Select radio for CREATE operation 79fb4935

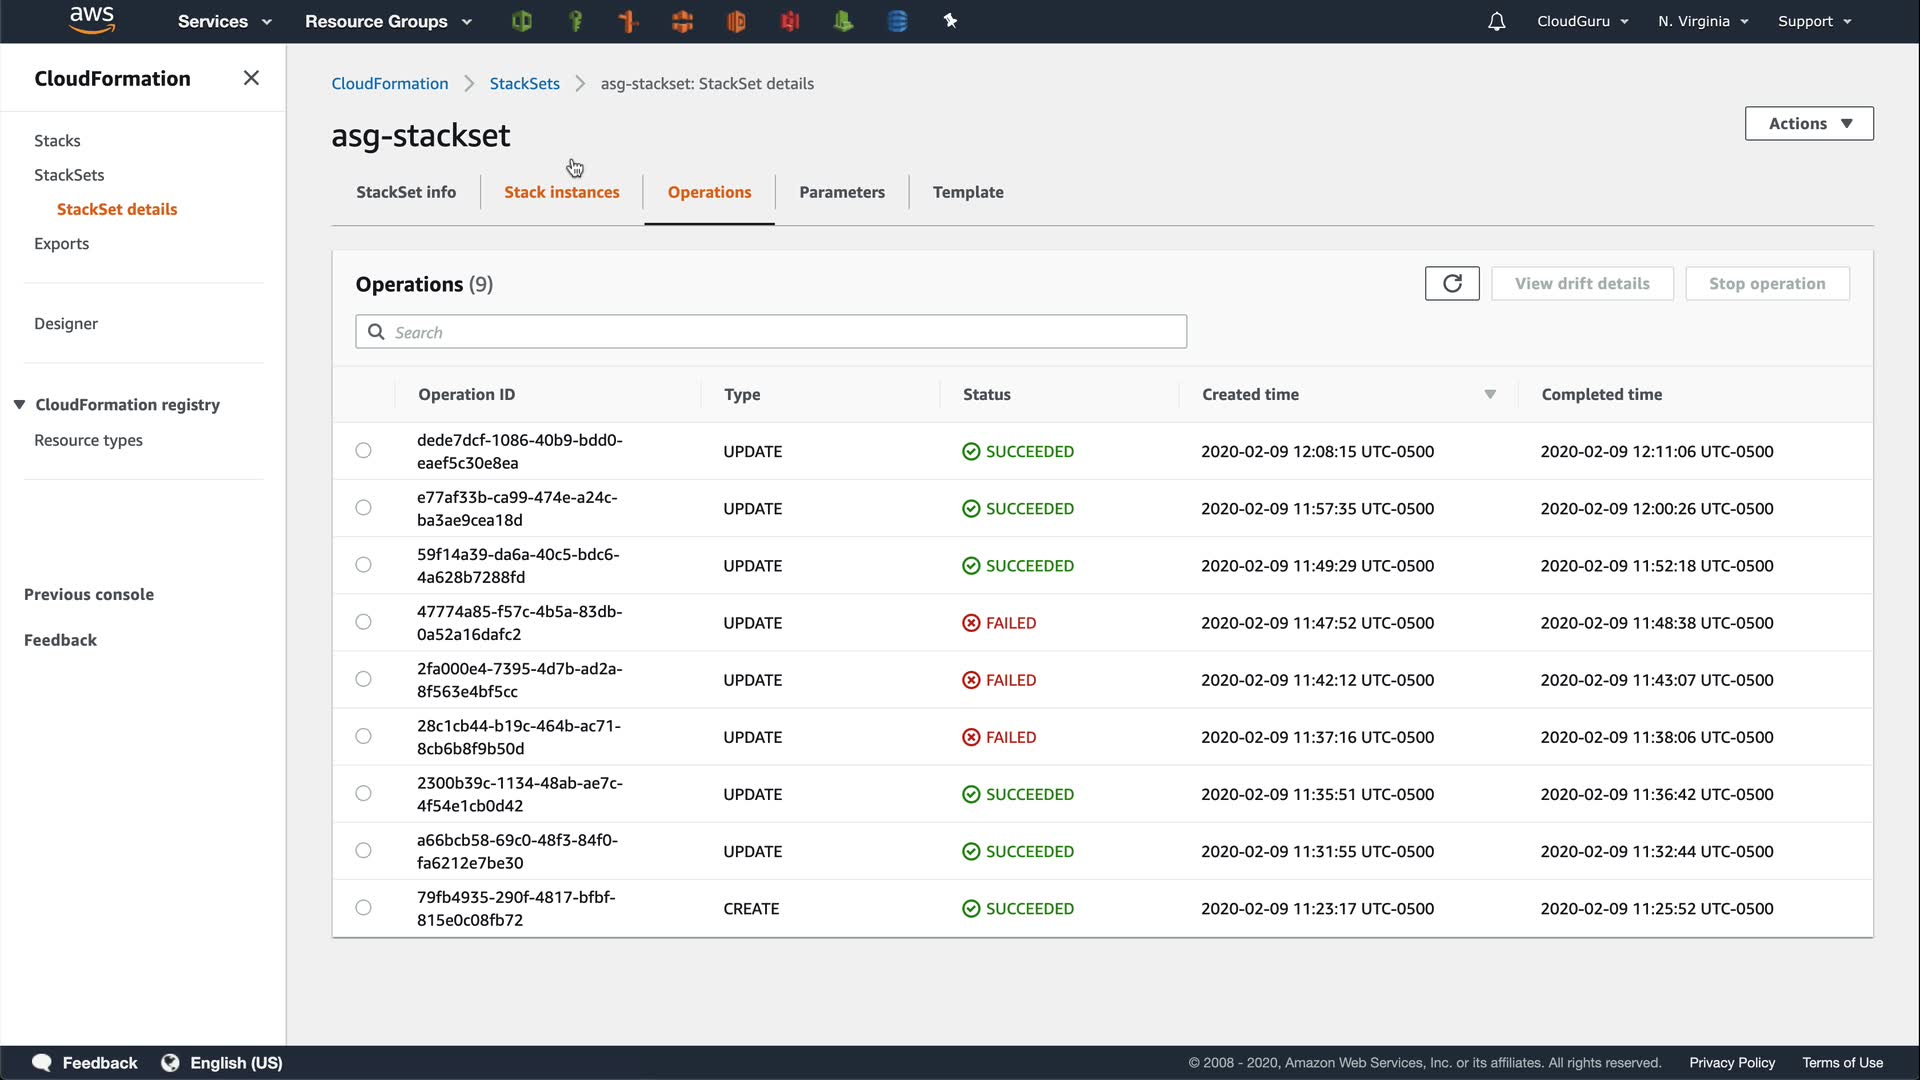pyautogui.click(x=363, y=908)
